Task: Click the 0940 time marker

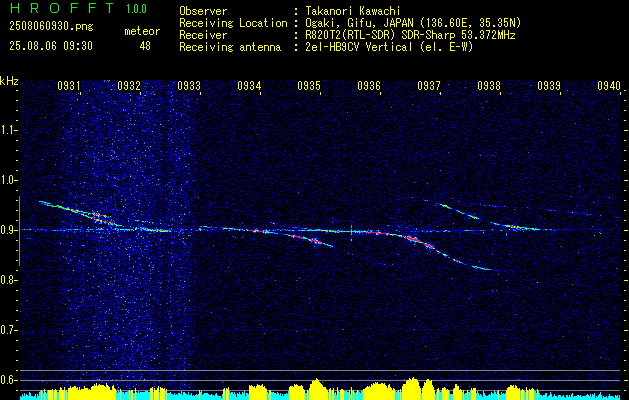Action: point(609,85)
